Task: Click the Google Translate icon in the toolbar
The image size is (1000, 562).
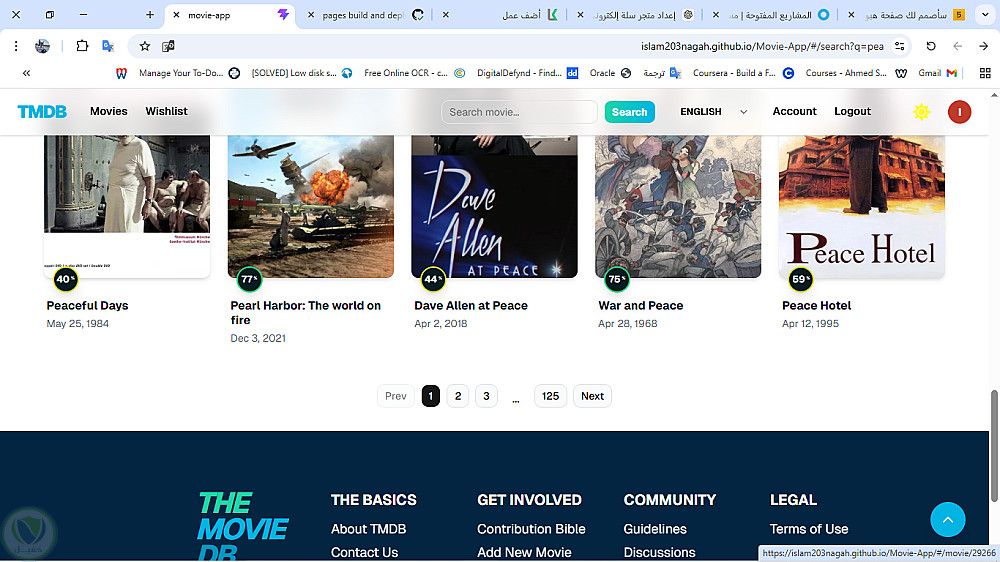Action: (108, 46)
